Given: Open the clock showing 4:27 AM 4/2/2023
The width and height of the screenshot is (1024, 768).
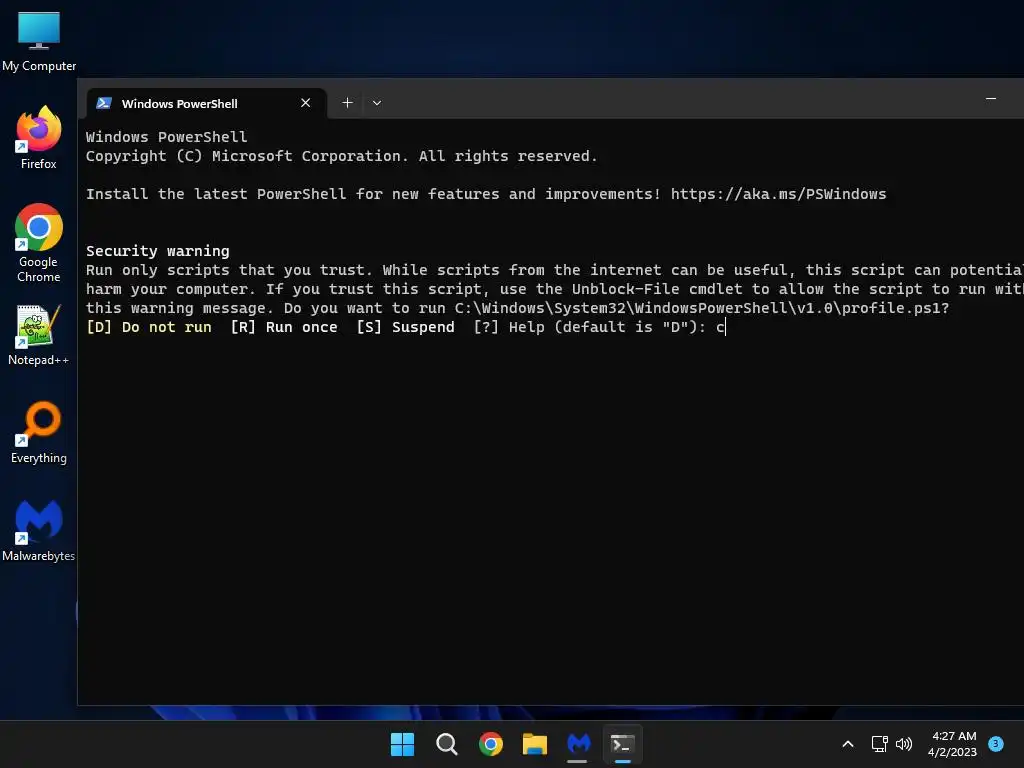Looking at the screenshot, I should pos(952,744).
